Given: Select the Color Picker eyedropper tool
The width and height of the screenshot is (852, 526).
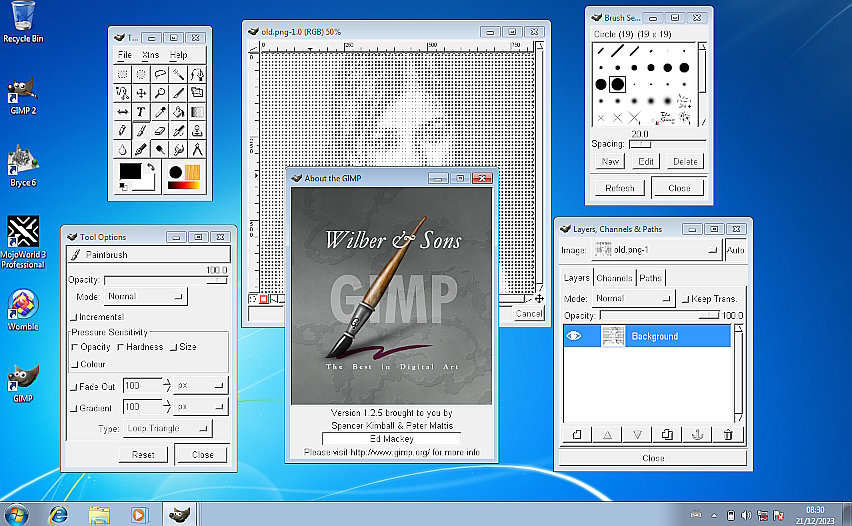Looking at the screenshot, I should point(160,112).
